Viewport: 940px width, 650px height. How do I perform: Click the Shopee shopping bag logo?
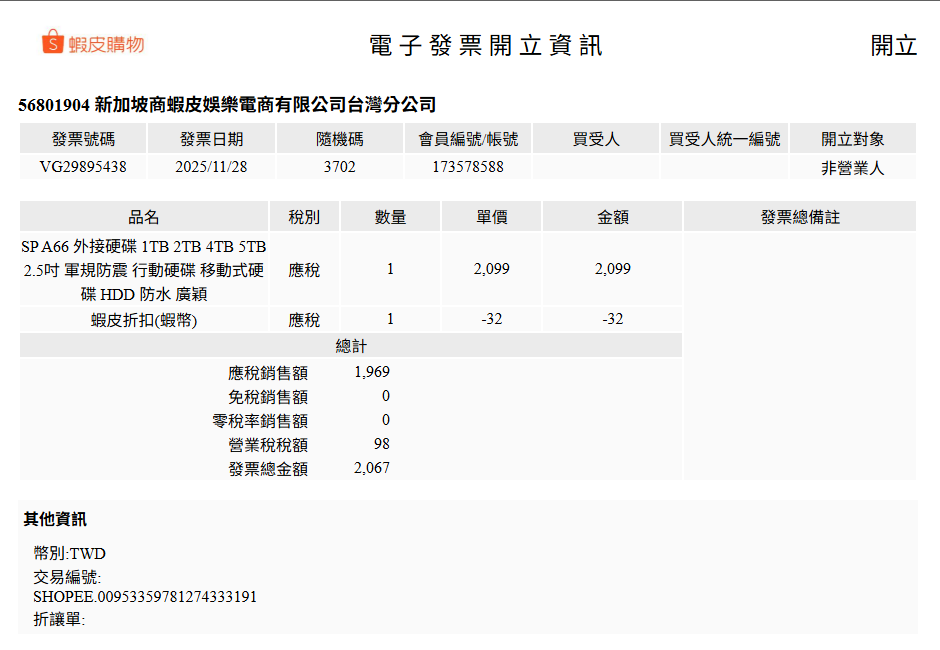click(x=53, y=43)
